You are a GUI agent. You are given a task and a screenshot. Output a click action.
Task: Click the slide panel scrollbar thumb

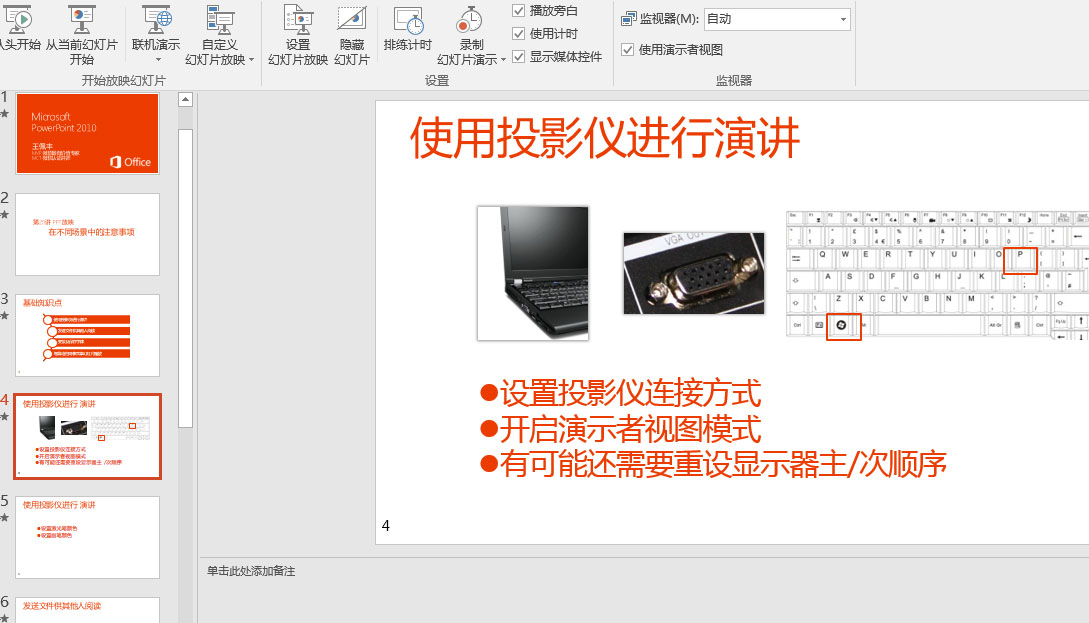click(185, 278)
